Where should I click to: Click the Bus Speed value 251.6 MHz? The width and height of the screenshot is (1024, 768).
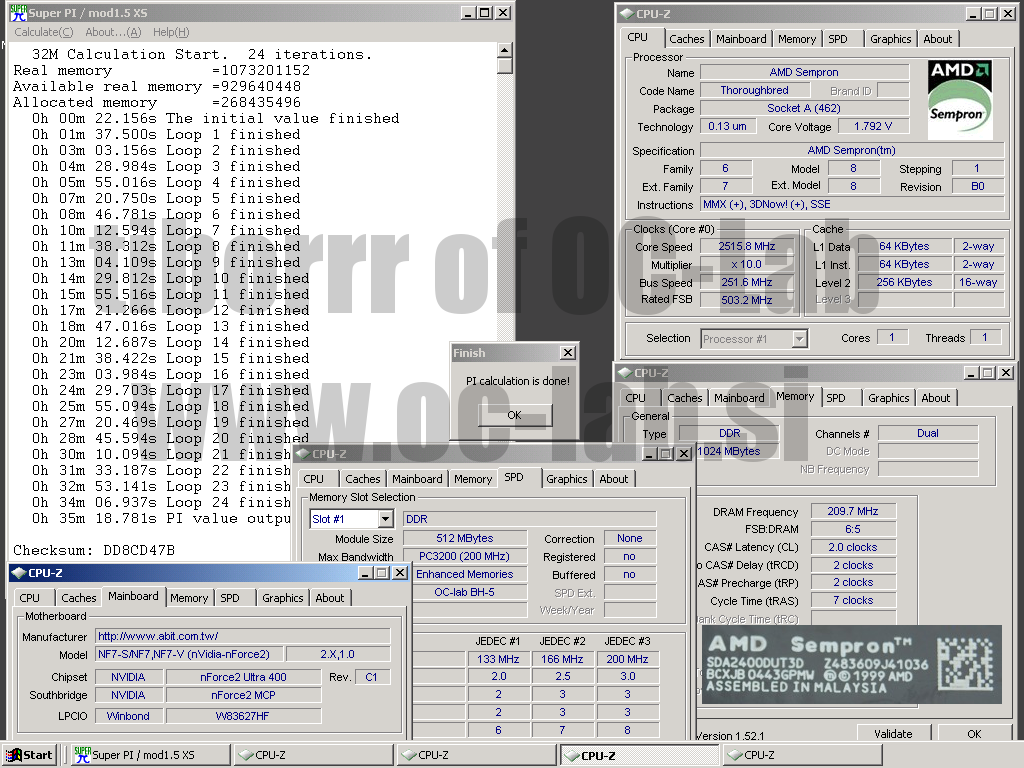click(747, 282)
